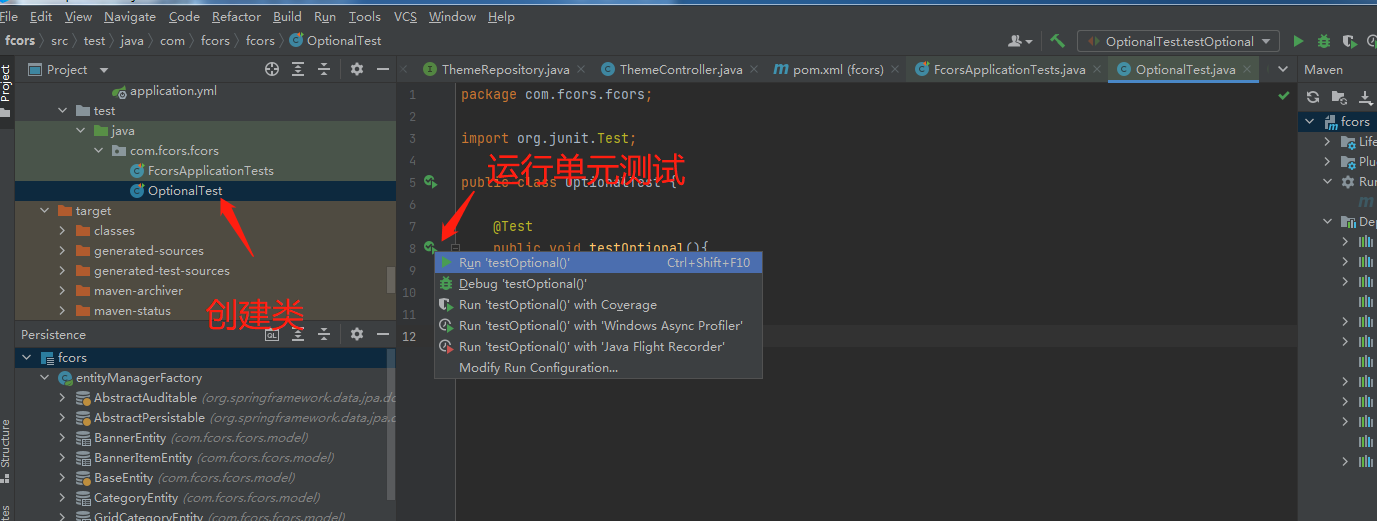Expand the classes folder
This screenshot has height=521, width=1377.
tap(63, 231)
